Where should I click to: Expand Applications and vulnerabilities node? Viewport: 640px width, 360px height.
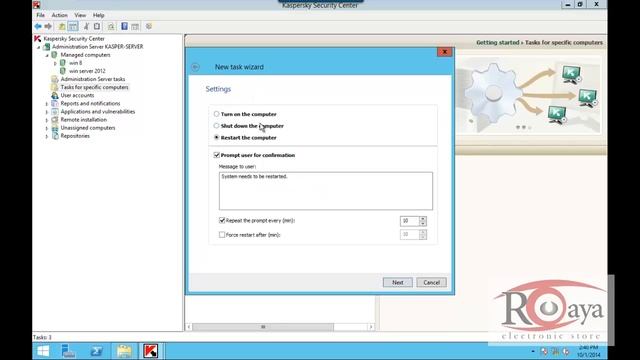coord(47,112)
